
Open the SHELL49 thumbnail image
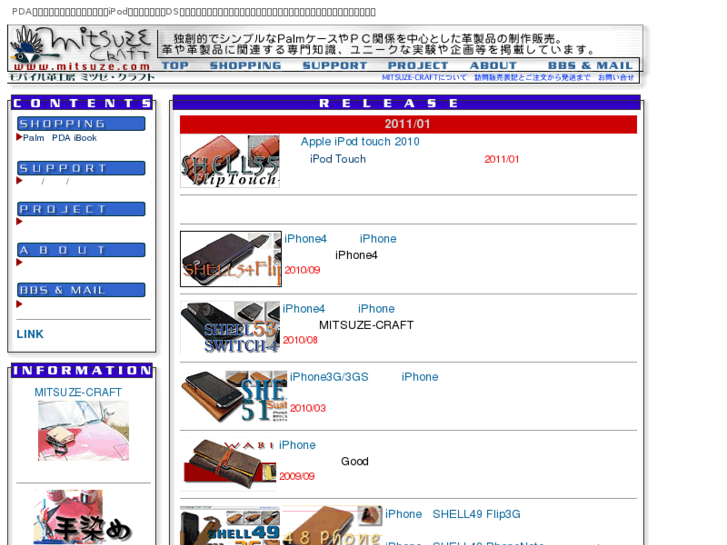(x=230, y=526)
